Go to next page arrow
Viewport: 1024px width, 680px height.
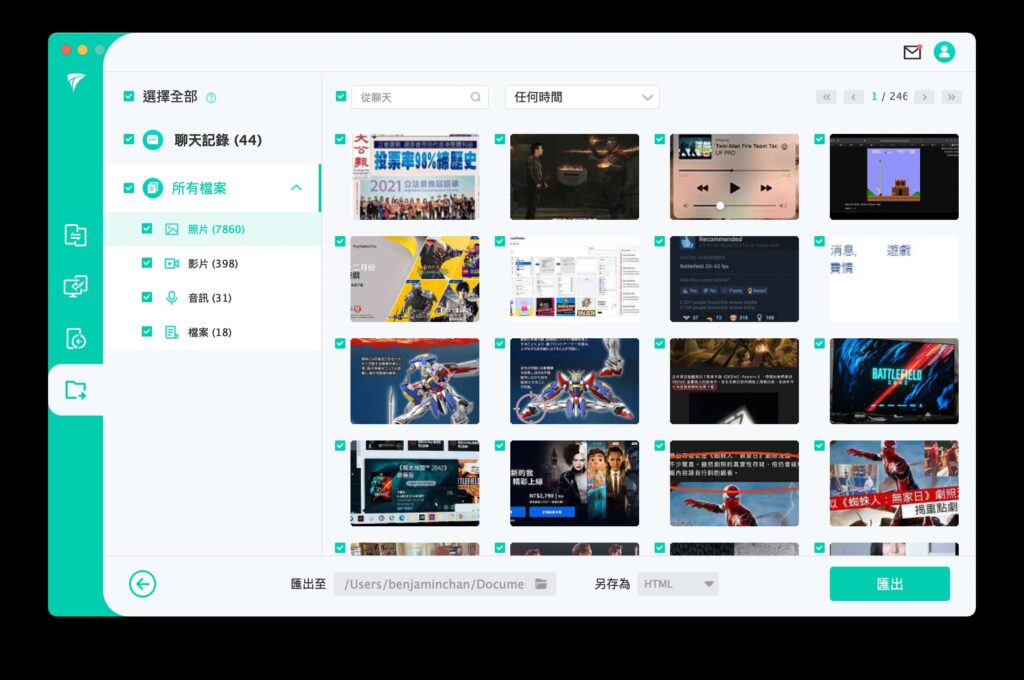(924, 97)
